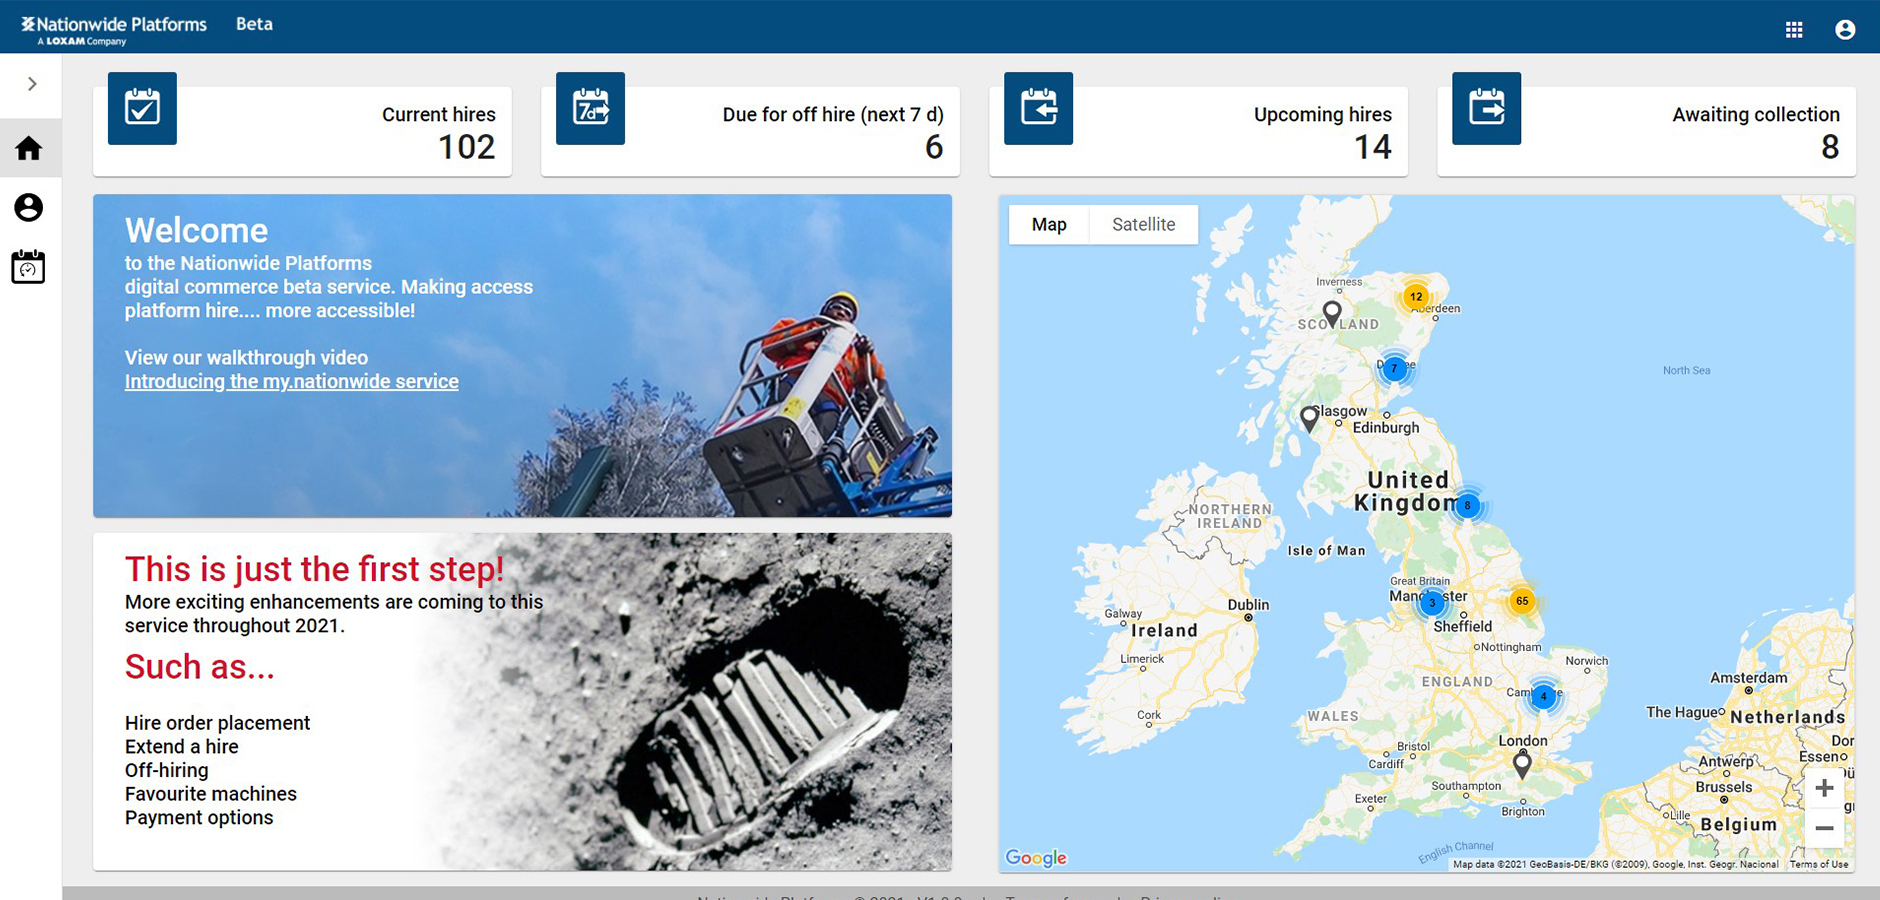Click the 'Off-hiring' text
The height and width of the screenshot is (900, 1880).
click(x=166, y=770)
